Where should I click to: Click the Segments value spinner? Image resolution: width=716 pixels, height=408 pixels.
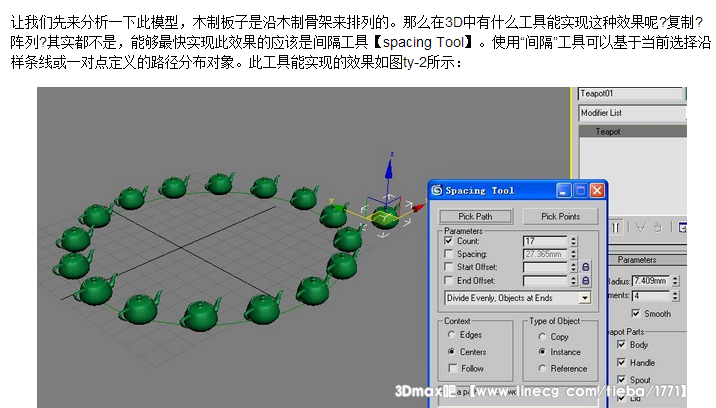675,296
